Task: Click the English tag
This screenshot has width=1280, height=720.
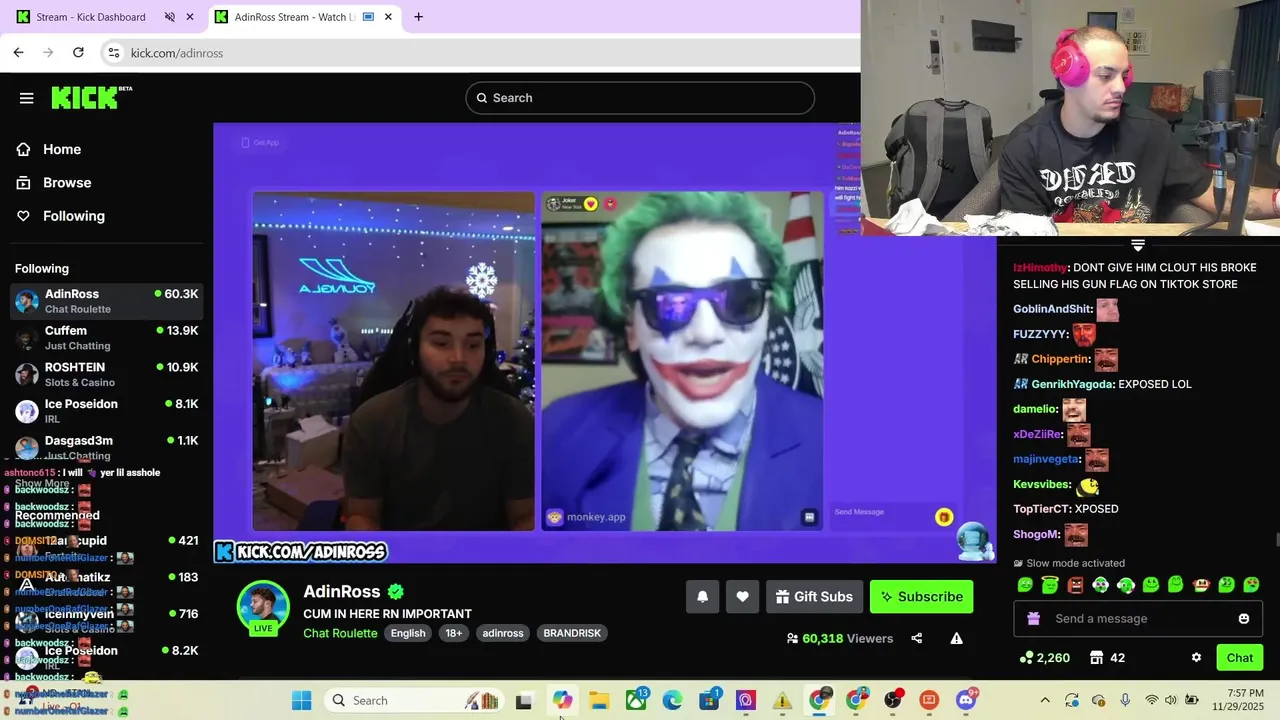Action: pos(408,633)
